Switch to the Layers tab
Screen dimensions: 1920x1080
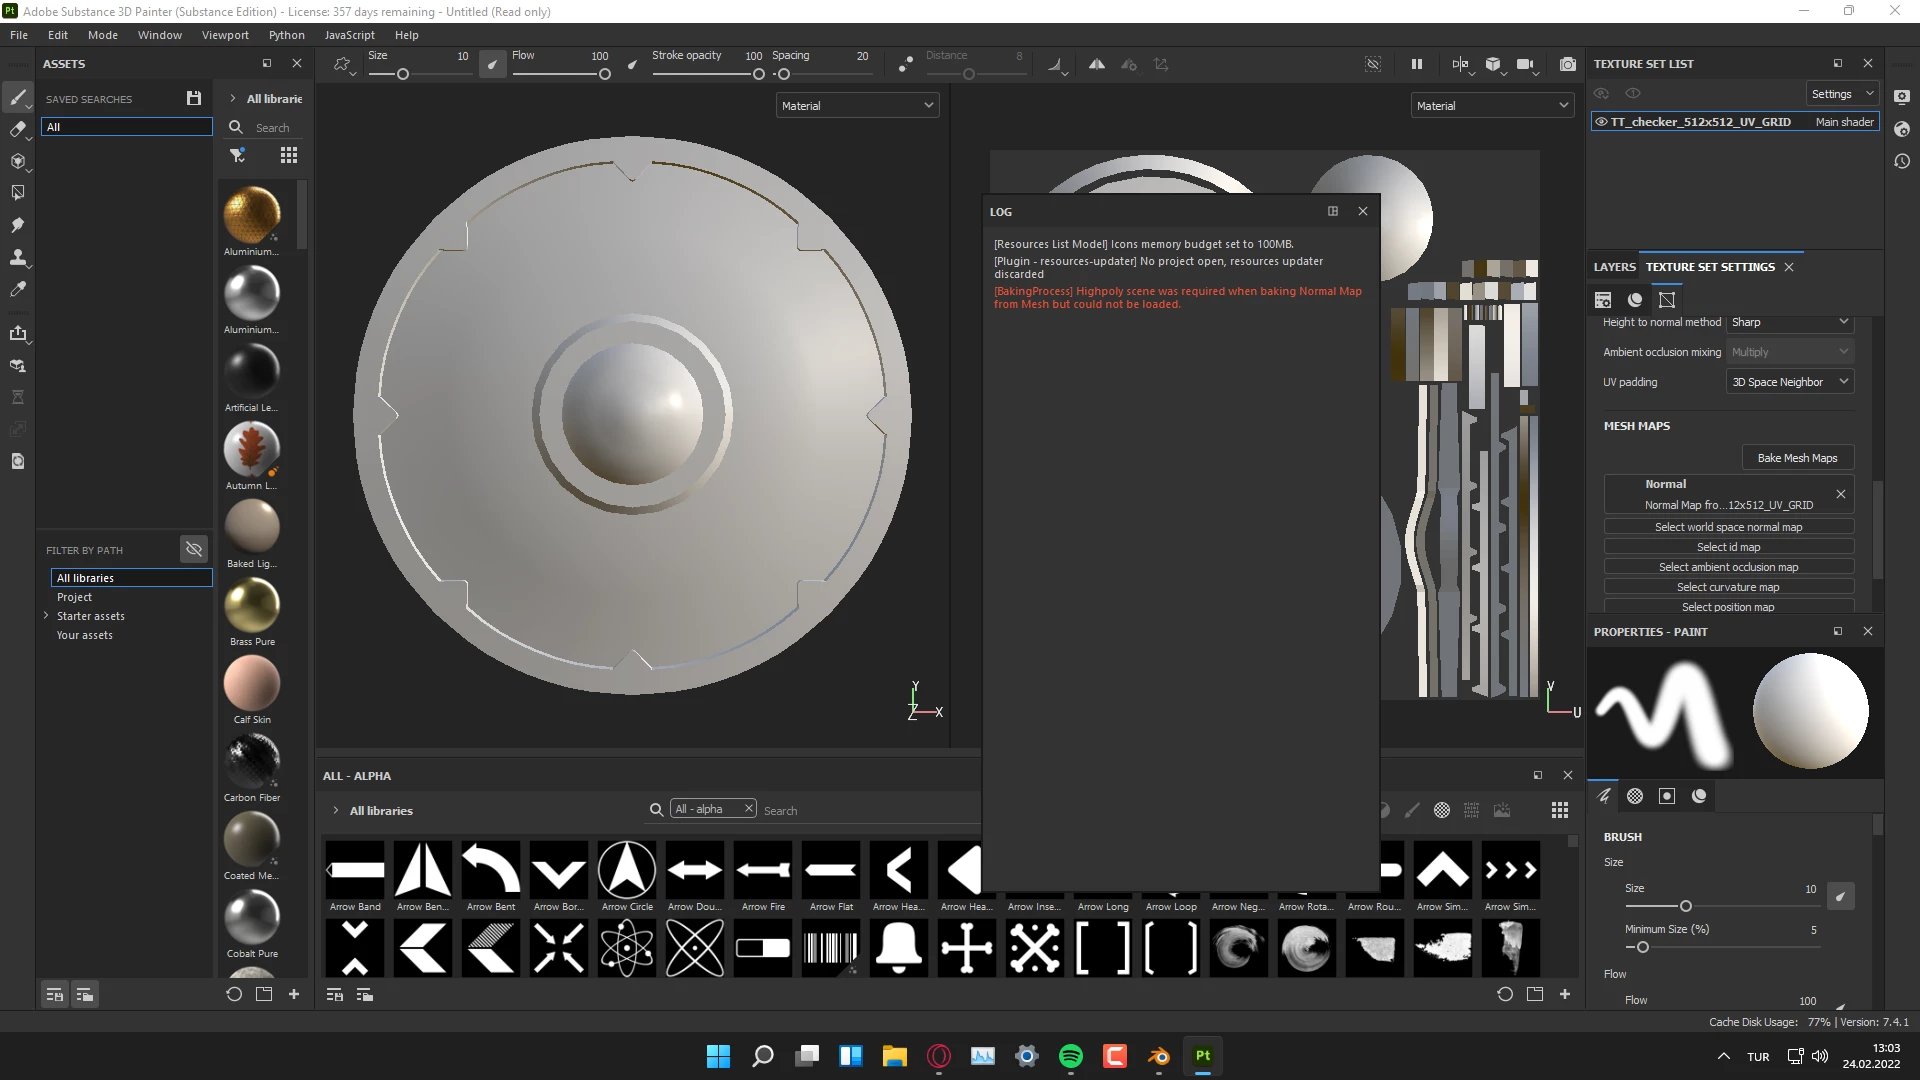pyautogui.click(x=1614, y=267)
